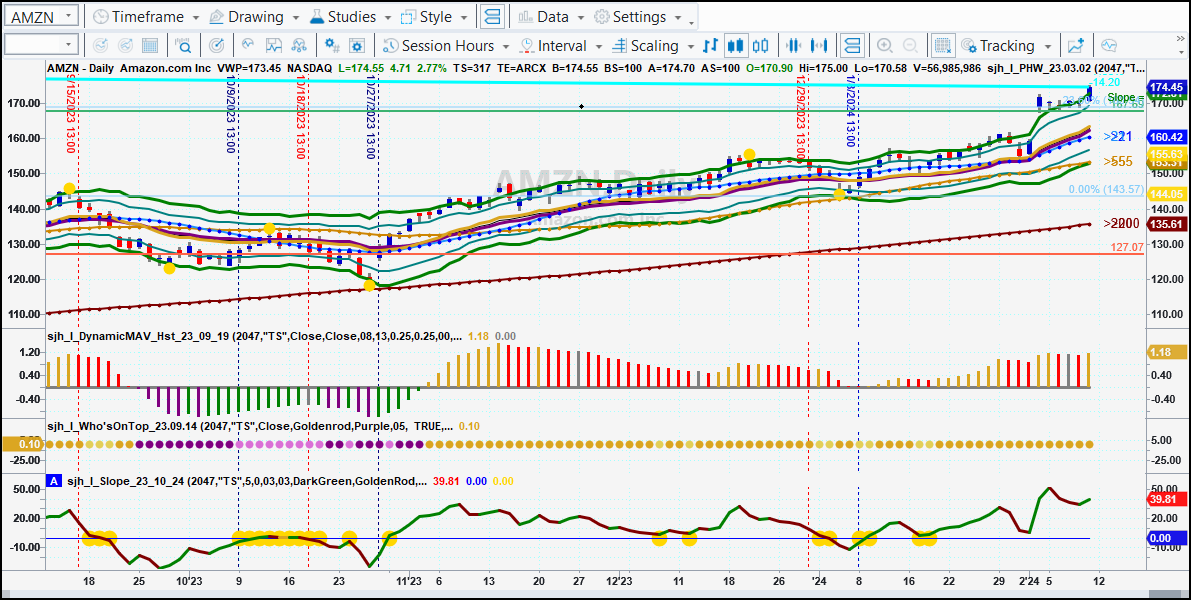Open the Studies menu

tap(351, 17)
